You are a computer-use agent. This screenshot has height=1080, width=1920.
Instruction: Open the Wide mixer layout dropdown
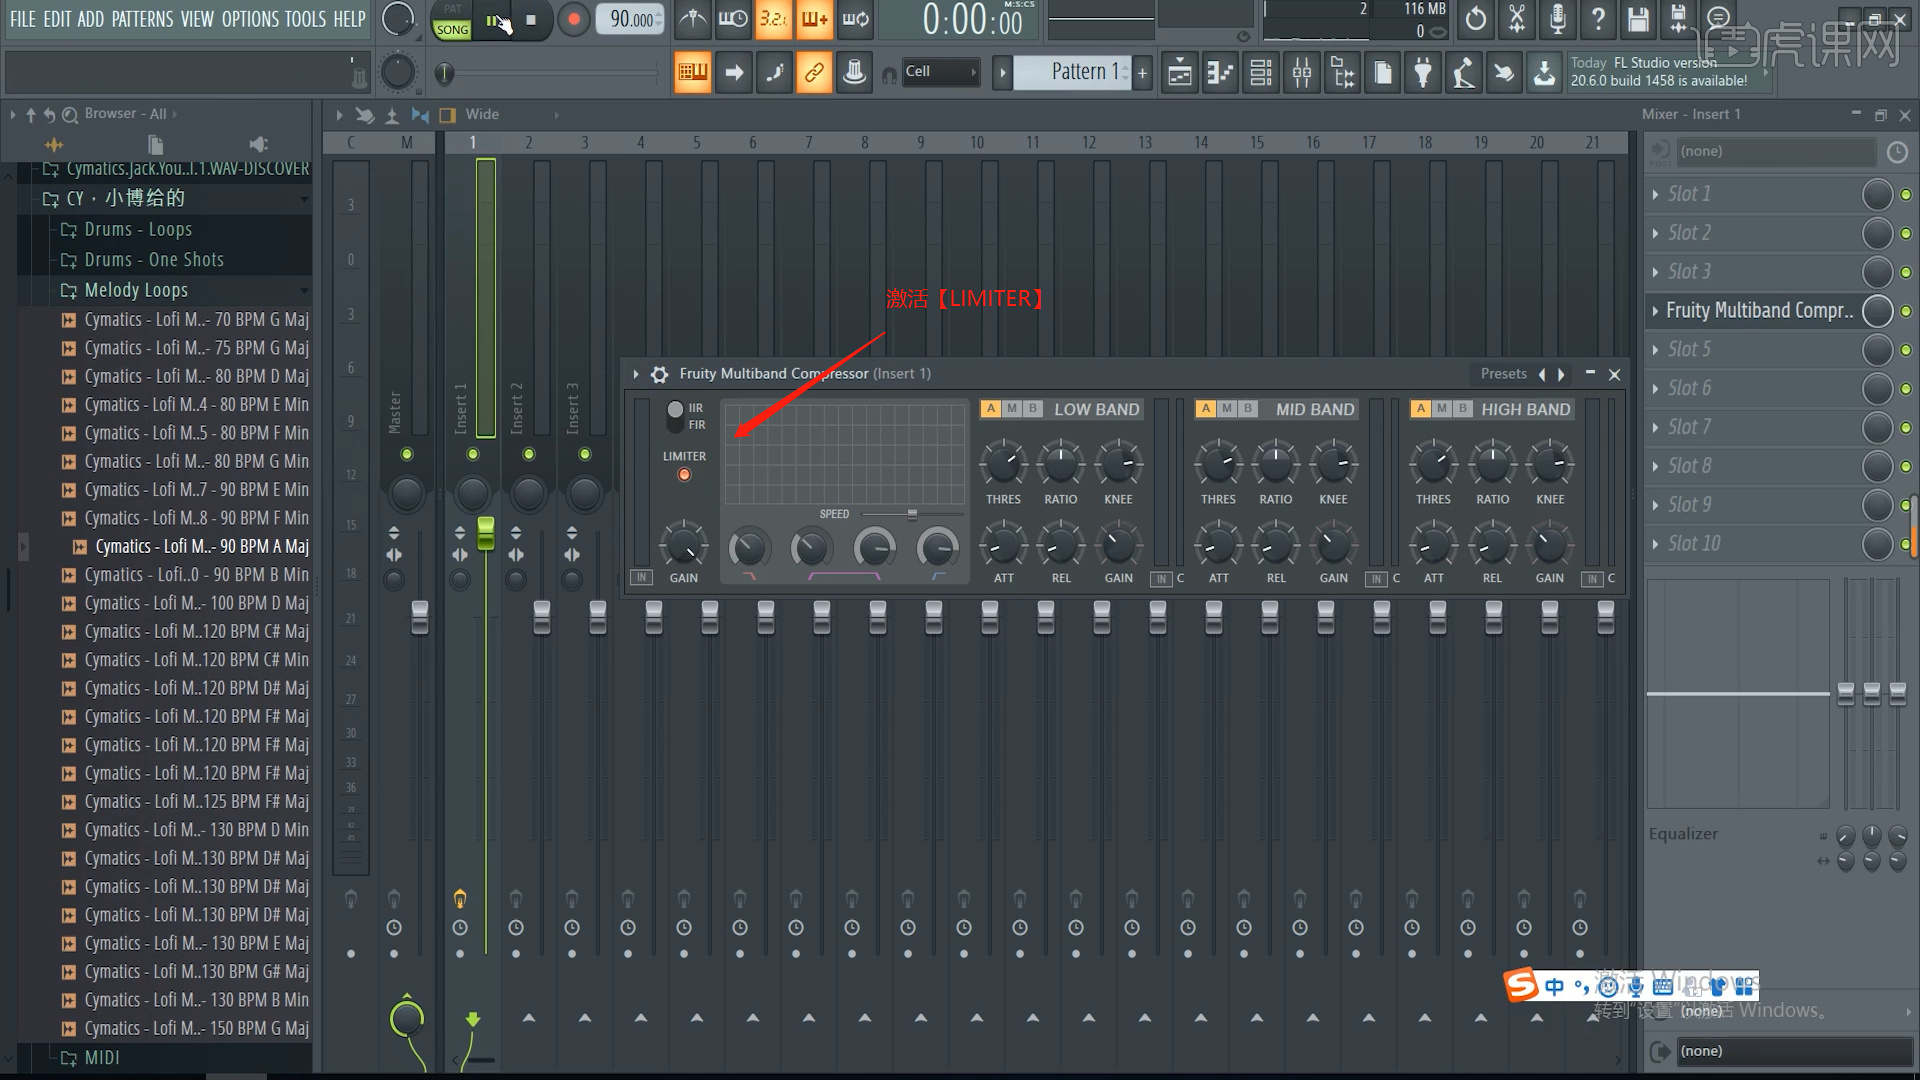[x=484, y=114]
